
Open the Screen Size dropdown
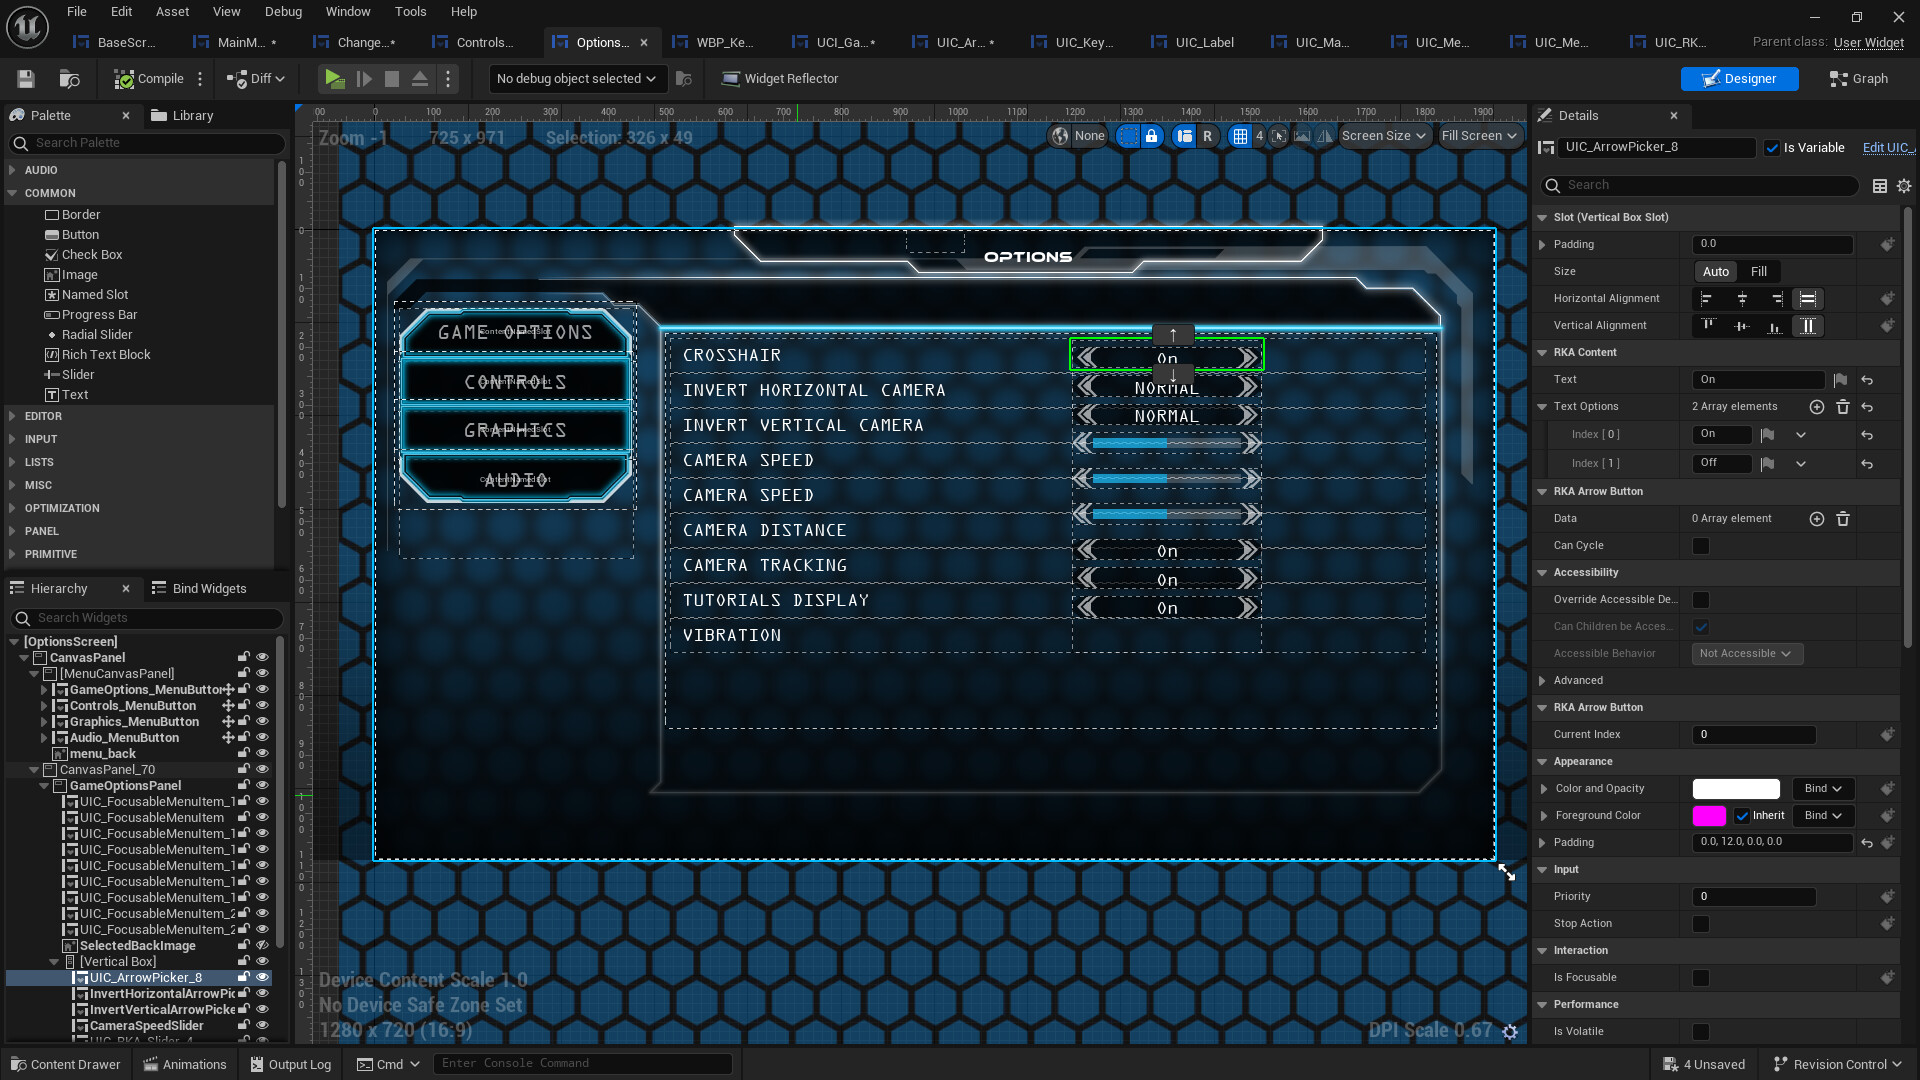pos(1383,135)
